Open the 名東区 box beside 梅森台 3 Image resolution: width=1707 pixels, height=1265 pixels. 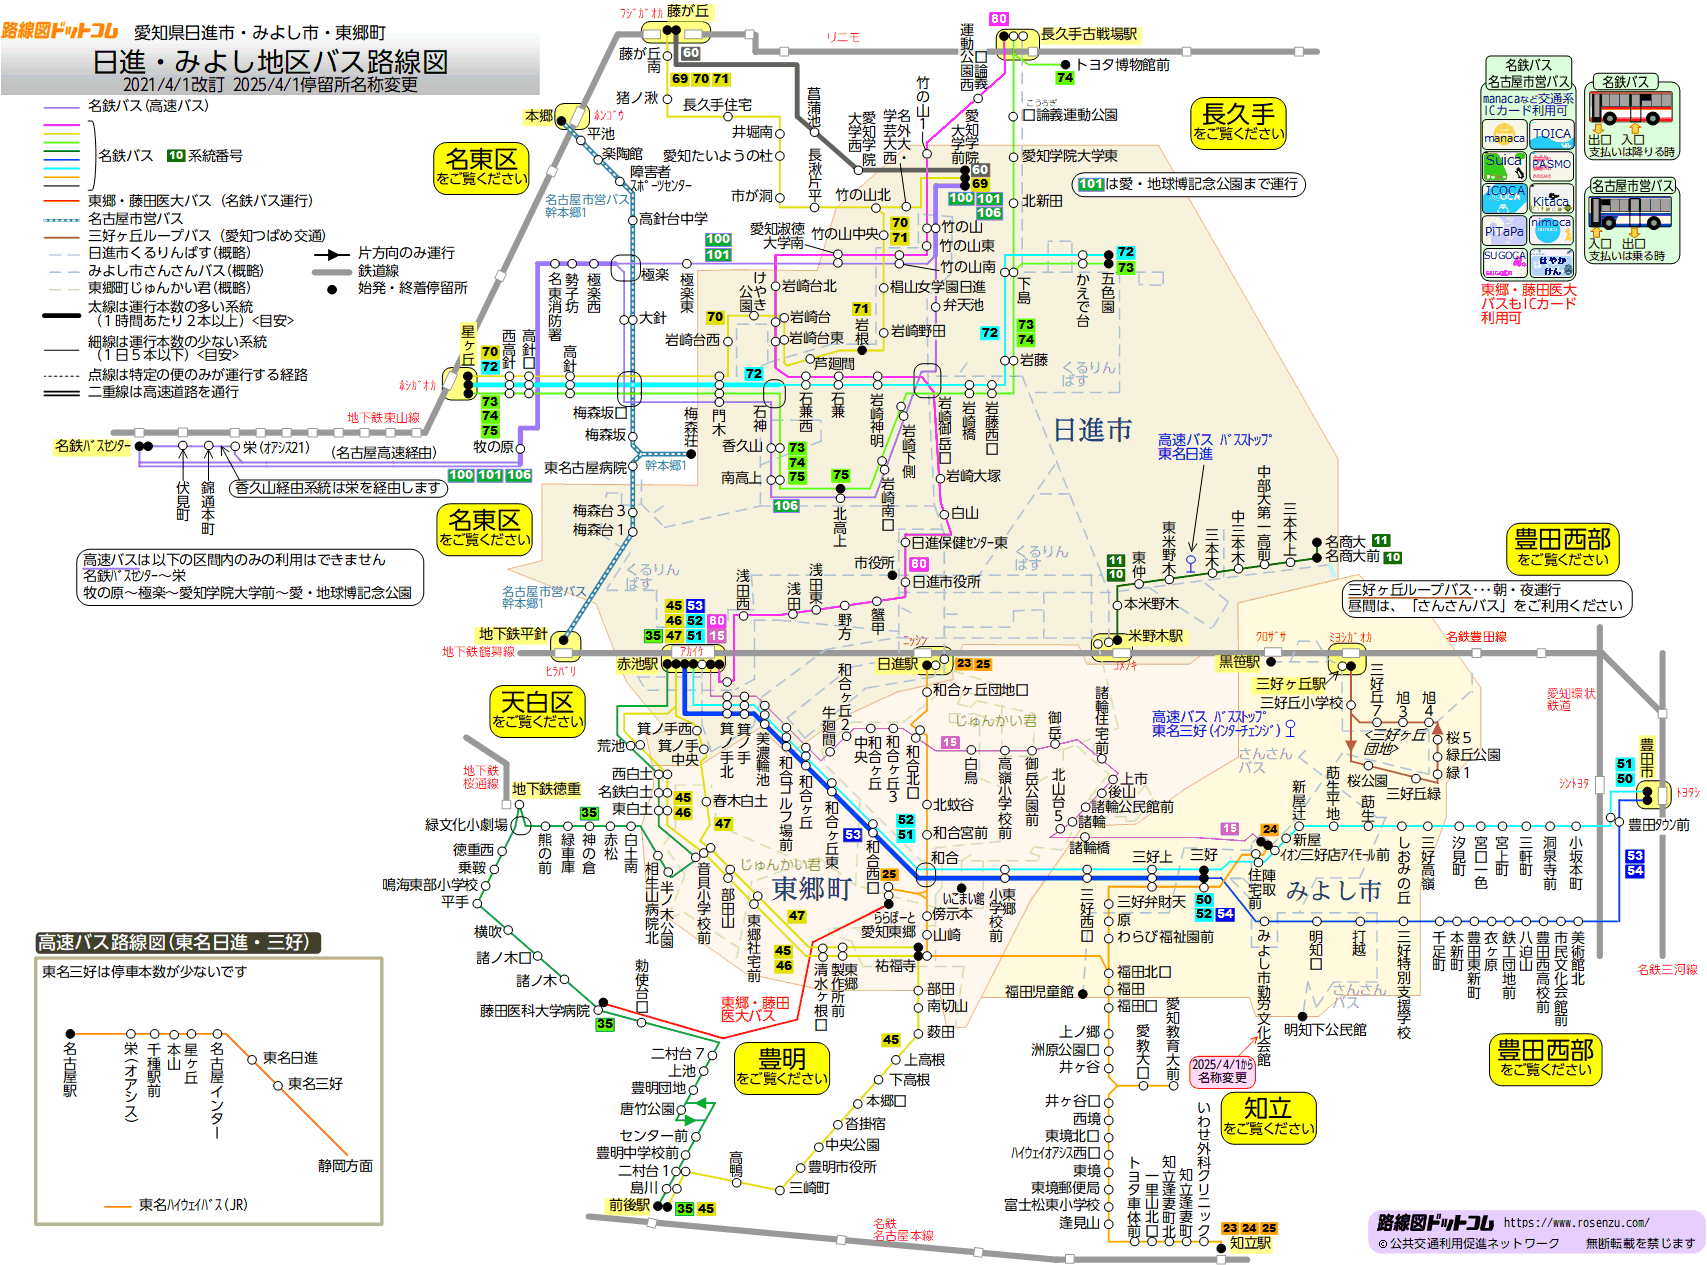(485, 529)
